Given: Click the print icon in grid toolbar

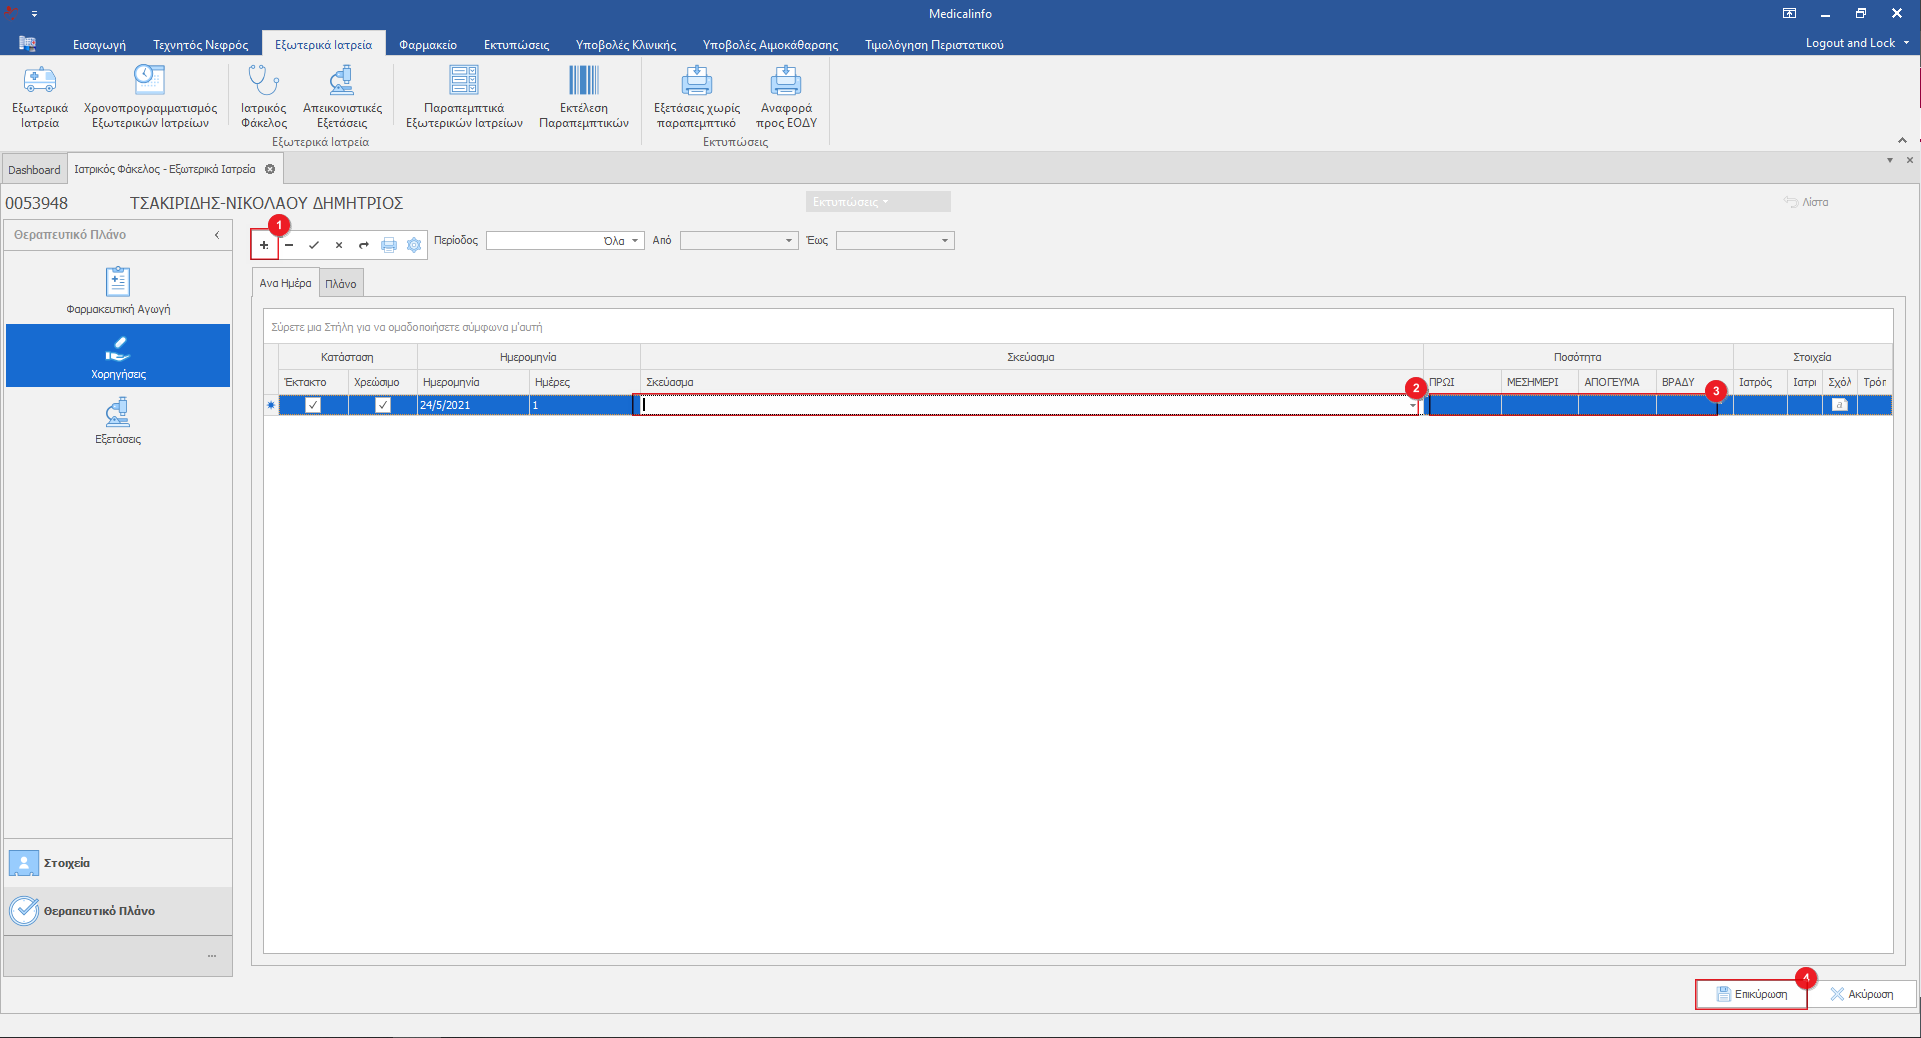Looking at the screenshot, I should 389,245.
